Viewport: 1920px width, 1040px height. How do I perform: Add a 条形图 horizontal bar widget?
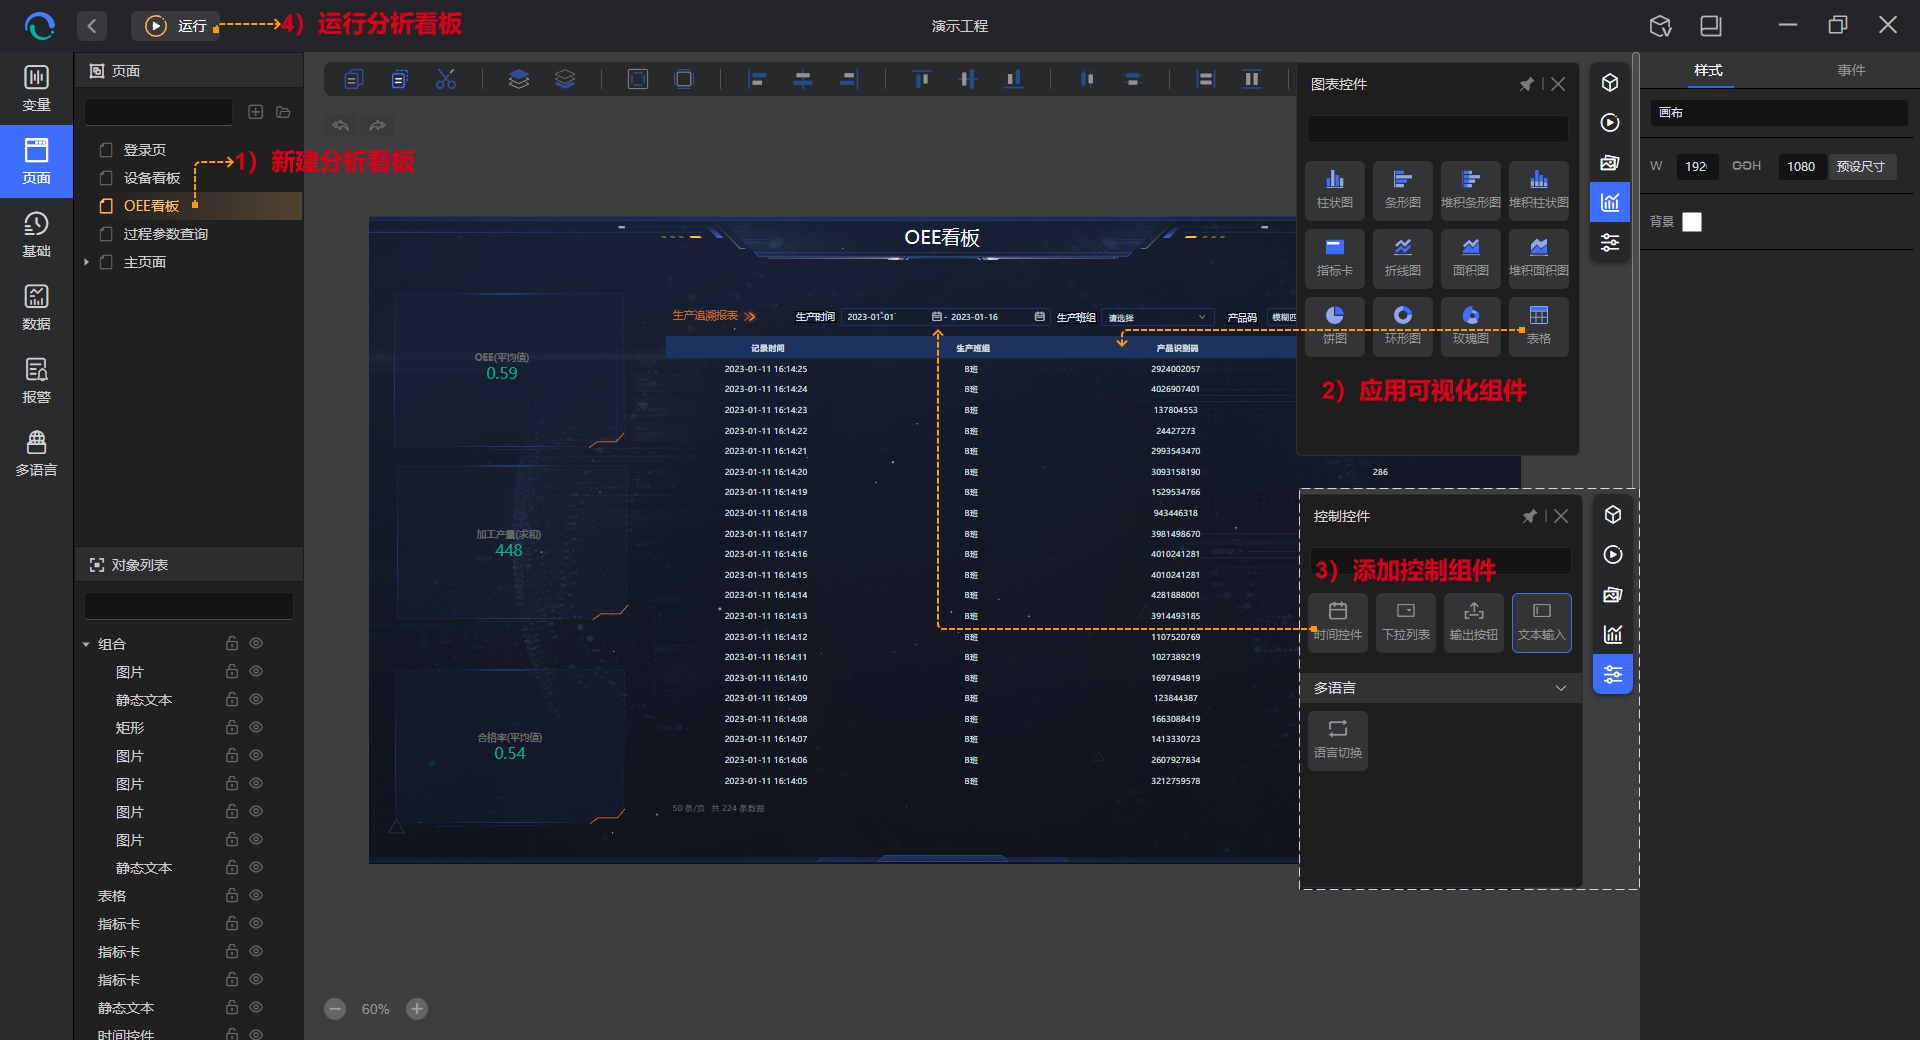click(x=1403, y=189)
